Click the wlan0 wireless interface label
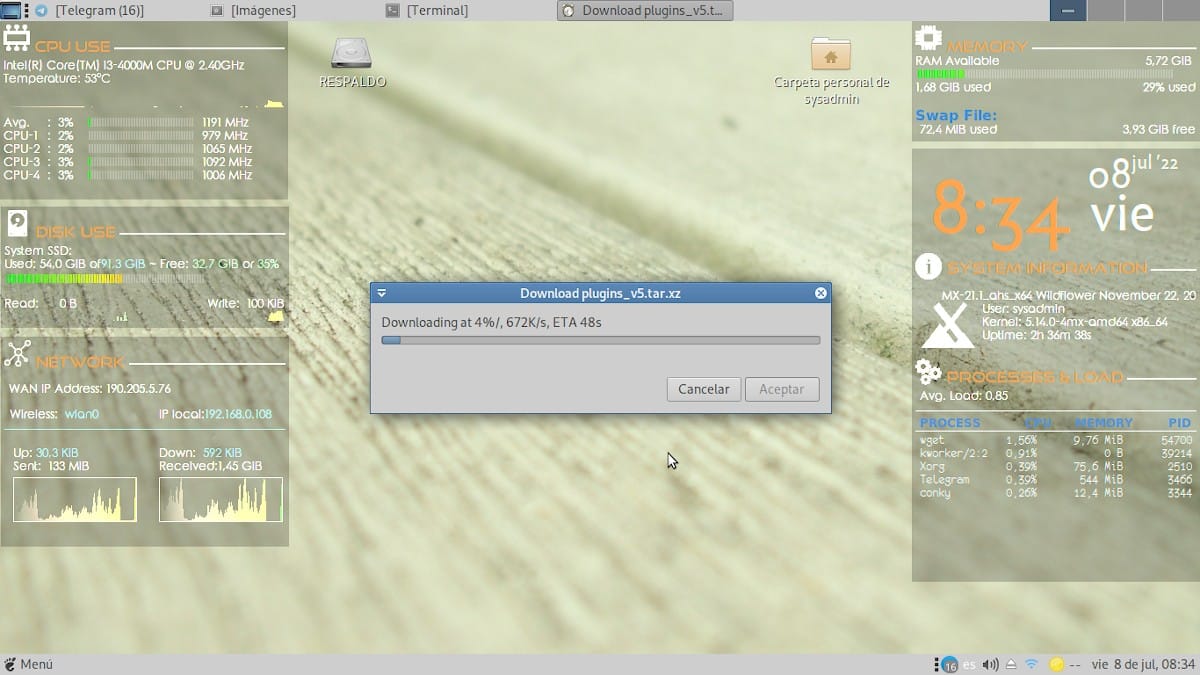Image resolution: width=1200 pixels, height=675 pixels. (84, 414)
